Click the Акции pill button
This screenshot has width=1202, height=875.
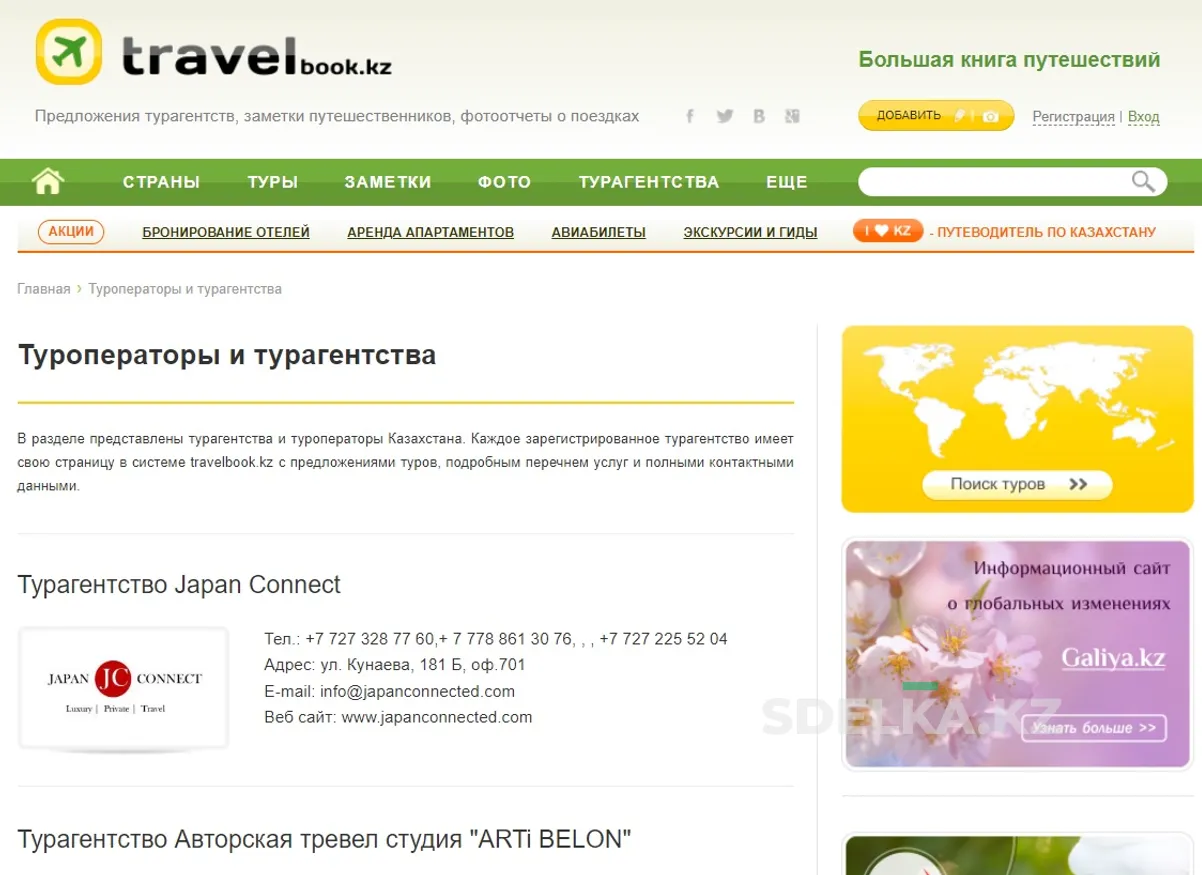click(x=71, y=232)
